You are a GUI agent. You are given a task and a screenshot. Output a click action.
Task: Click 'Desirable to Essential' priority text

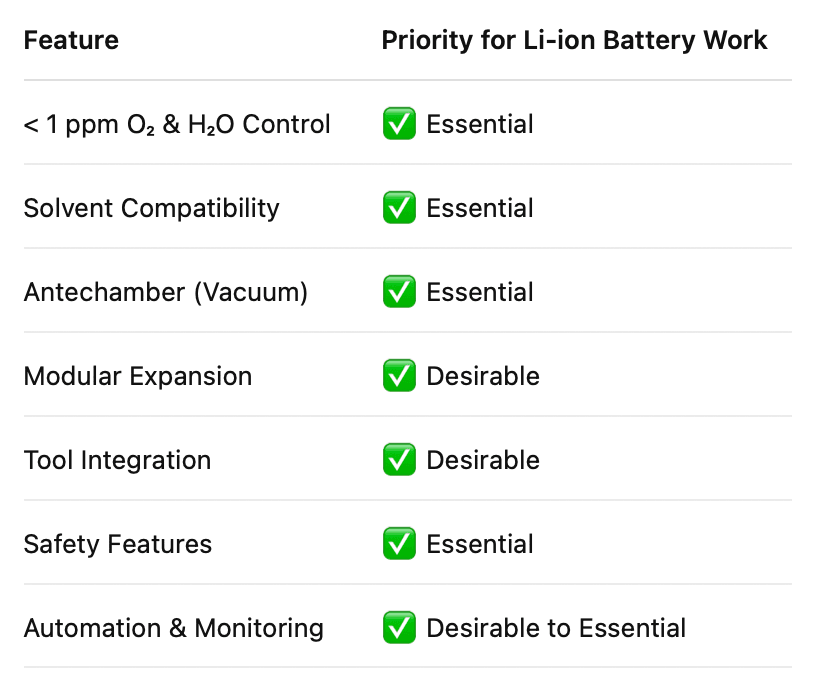[556, 628]
